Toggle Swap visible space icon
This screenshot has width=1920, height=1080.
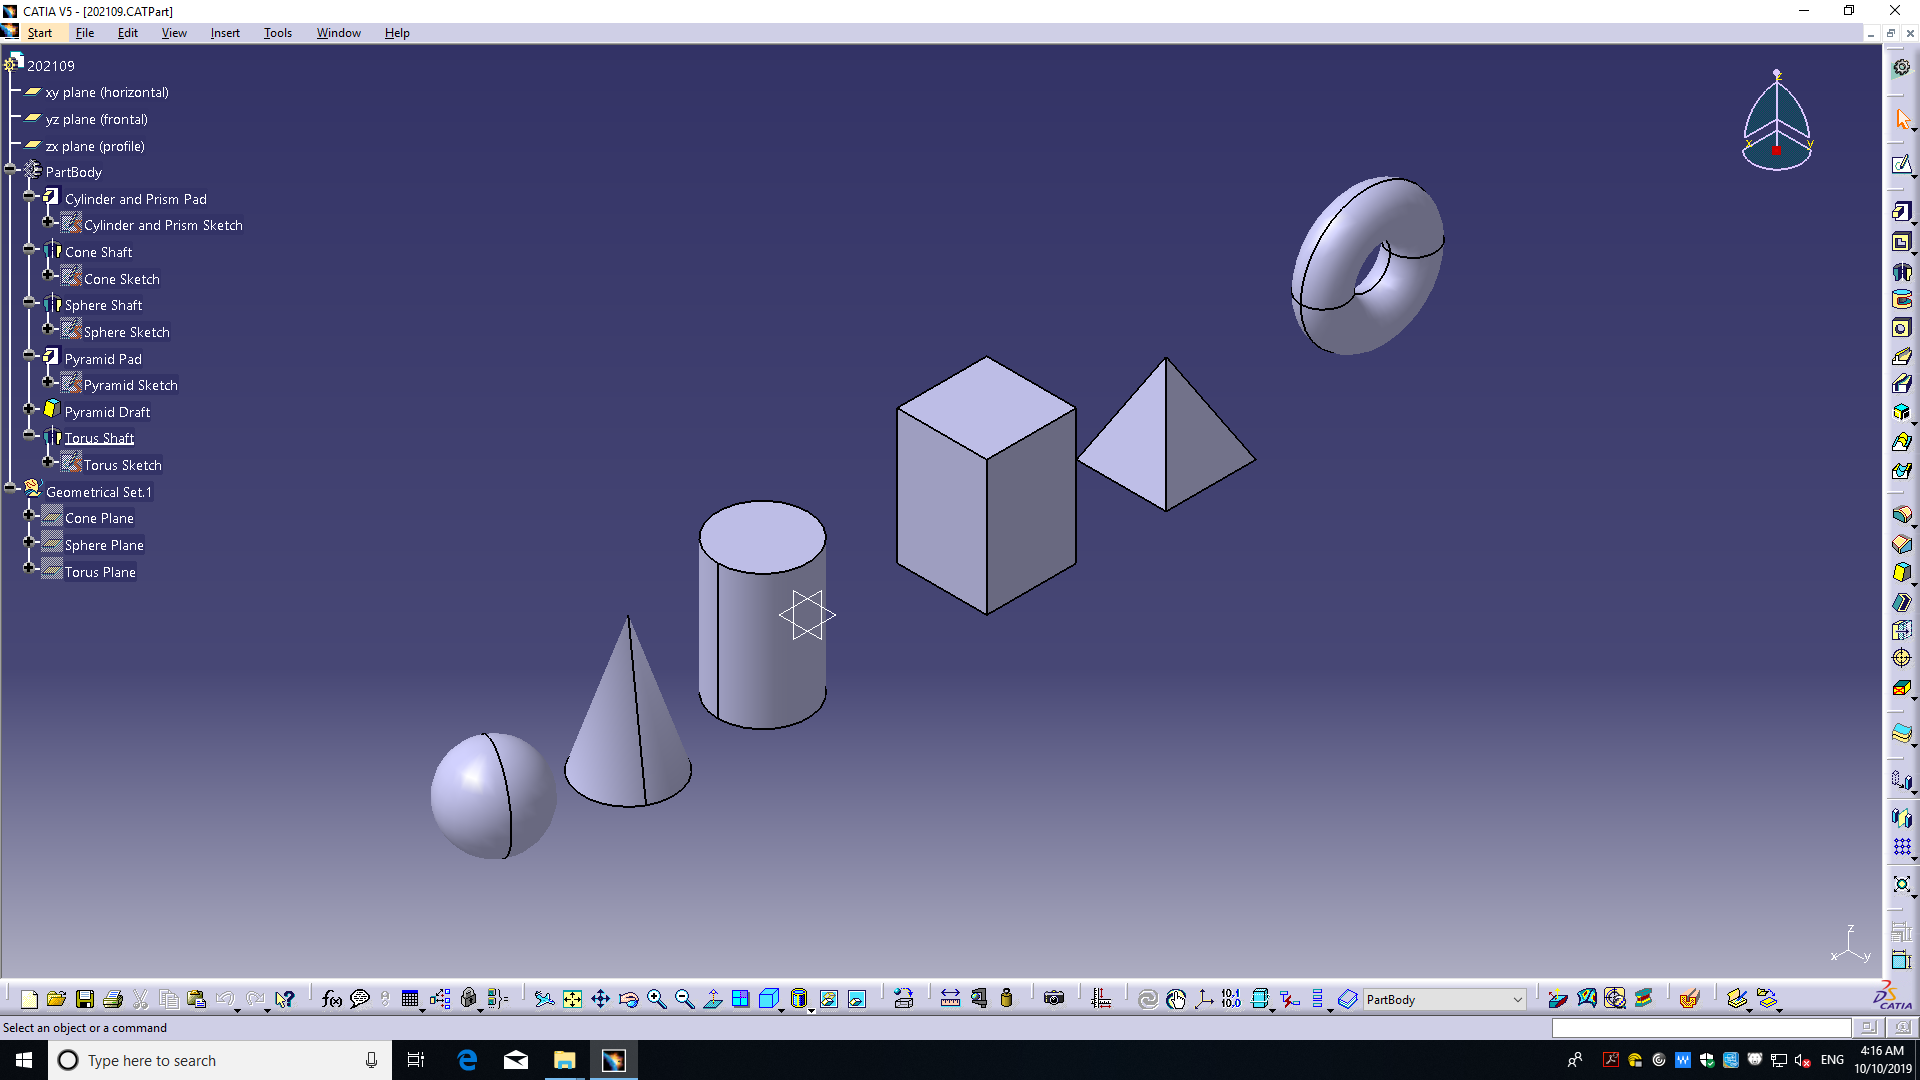point(857,999)
